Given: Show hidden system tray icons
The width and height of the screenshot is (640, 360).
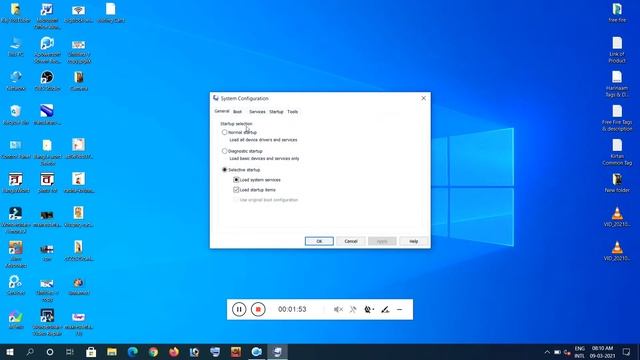Looking at the screenshot, I should [x=547, y=352].
